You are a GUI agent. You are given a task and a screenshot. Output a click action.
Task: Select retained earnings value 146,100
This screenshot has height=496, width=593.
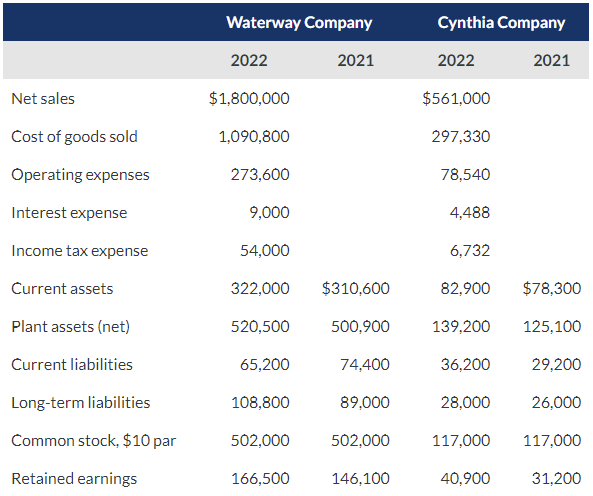360,479
